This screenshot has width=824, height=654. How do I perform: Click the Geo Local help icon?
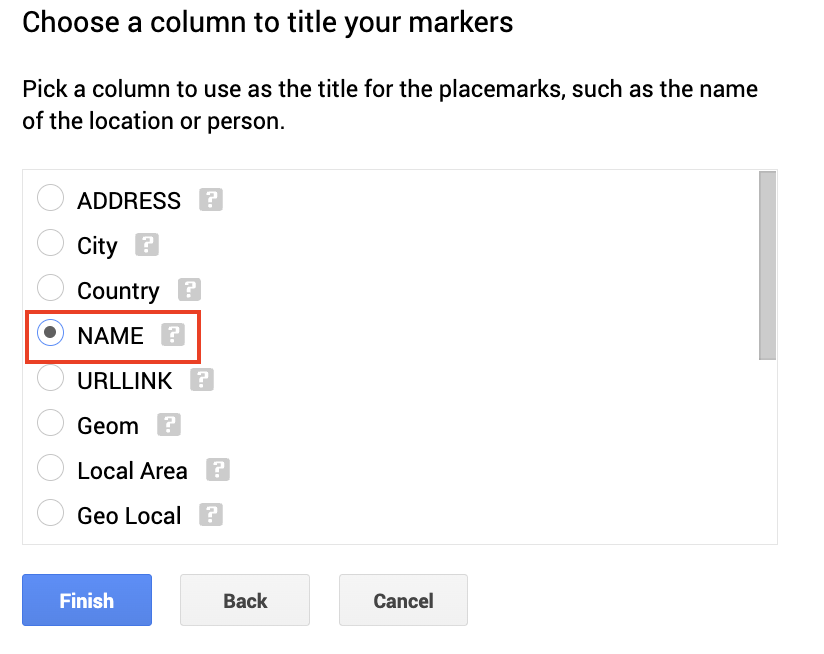tap(211, 515)
